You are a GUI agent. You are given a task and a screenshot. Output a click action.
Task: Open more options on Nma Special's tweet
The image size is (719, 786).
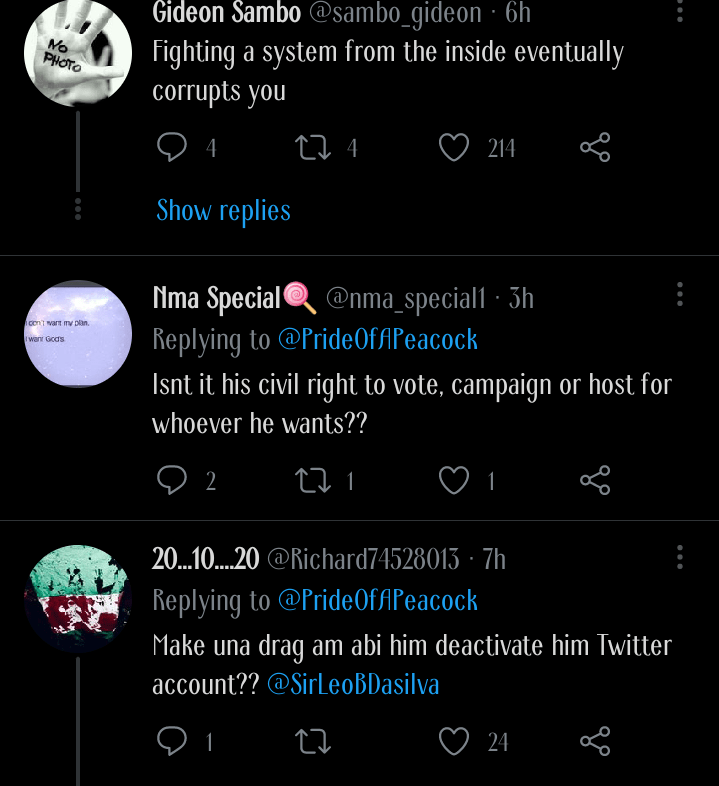[680, 294]
